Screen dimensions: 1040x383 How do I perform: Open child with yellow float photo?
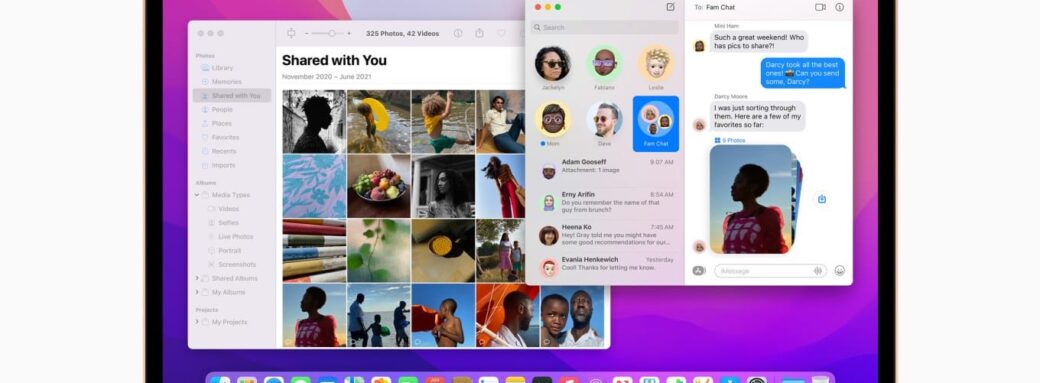pyautogui.click(x=378, y=122)
